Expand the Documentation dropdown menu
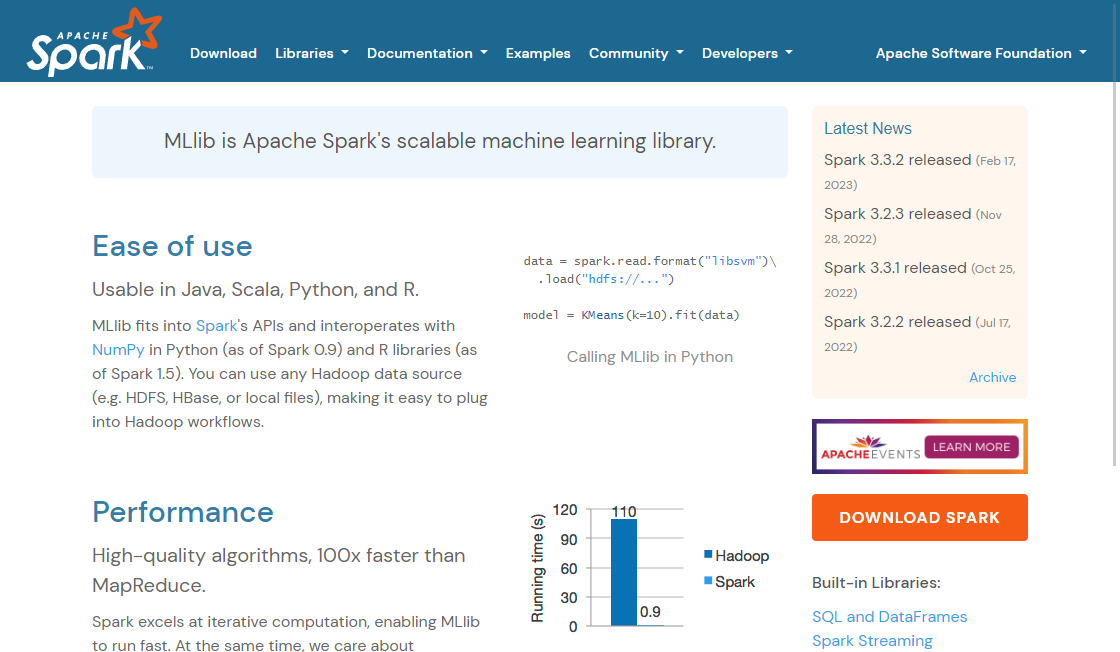 click(x=427, y=53)
